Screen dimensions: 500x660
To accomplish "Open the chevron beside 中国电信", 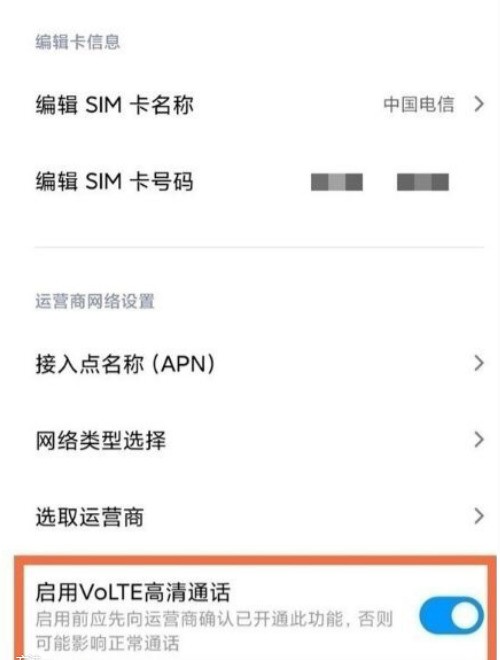I will point(479,104).
